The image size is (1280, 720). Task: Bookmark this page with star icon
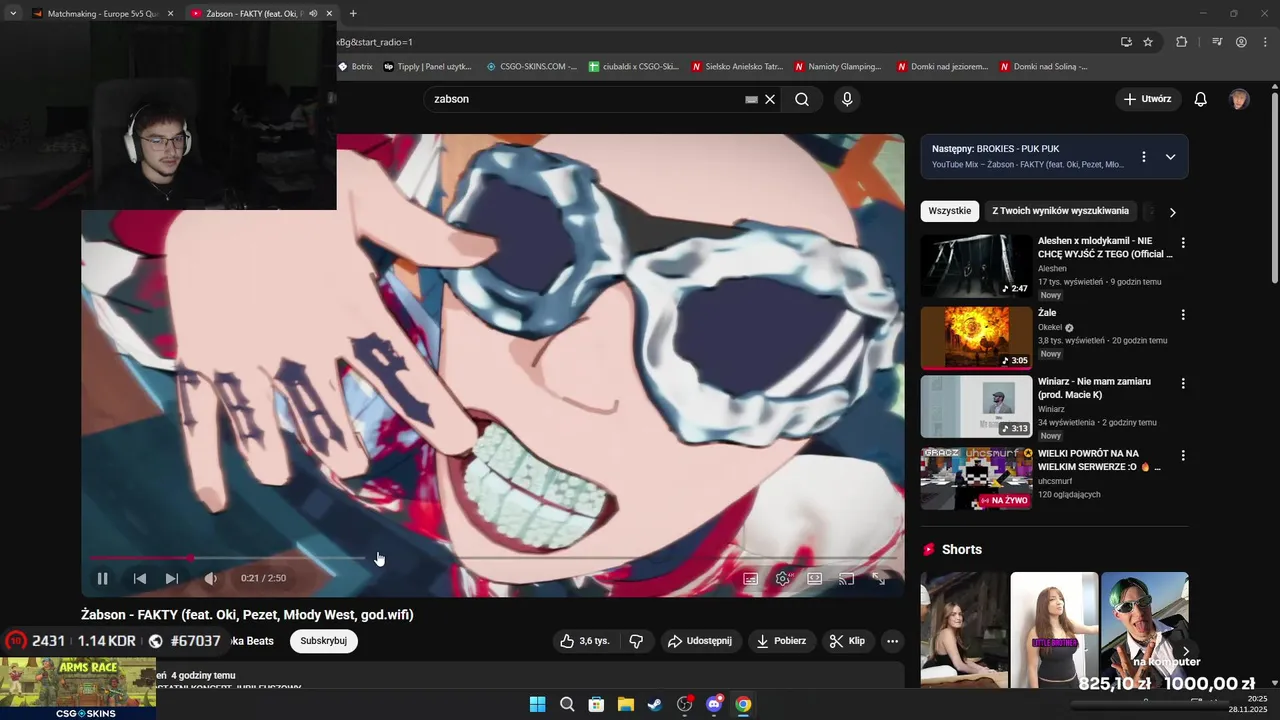[1148, 42]
